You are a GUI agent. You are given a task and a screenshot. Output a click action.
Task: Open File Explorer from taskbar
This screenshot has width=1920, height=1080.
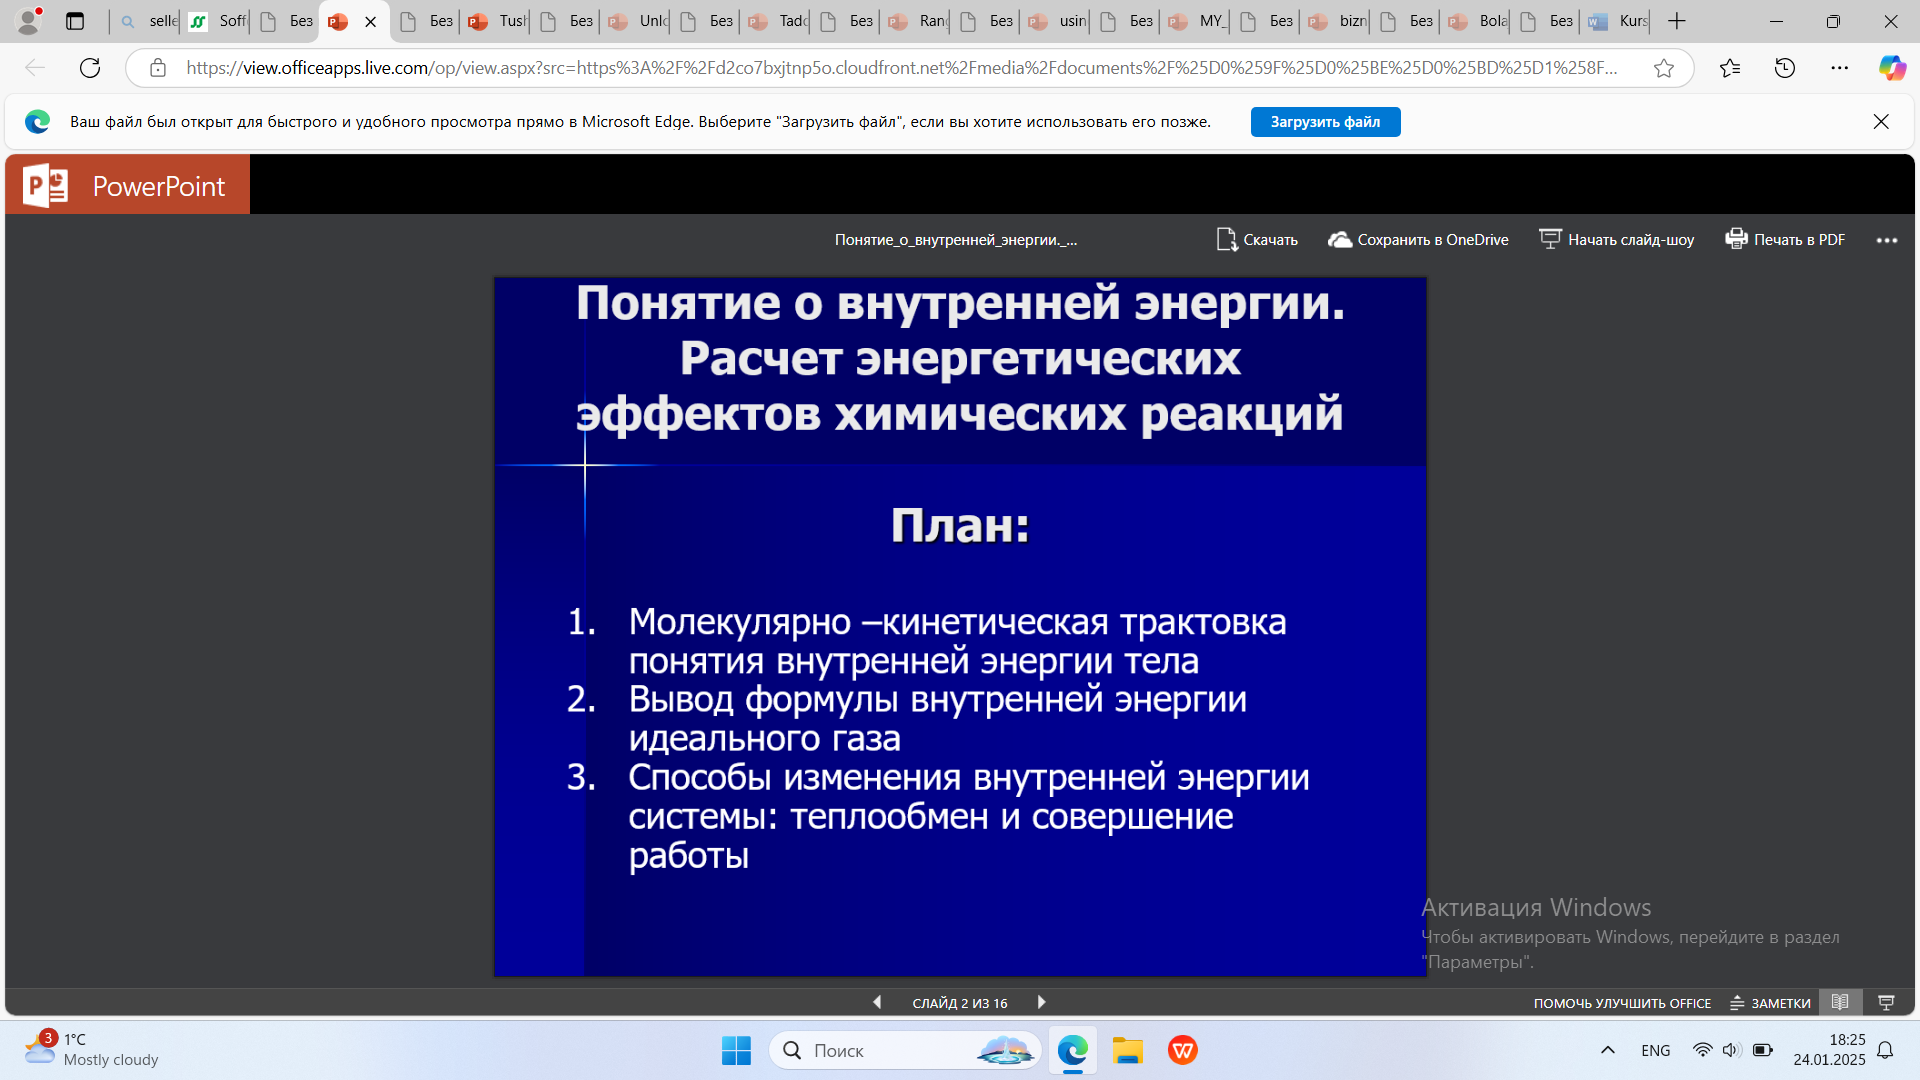1128,1050
